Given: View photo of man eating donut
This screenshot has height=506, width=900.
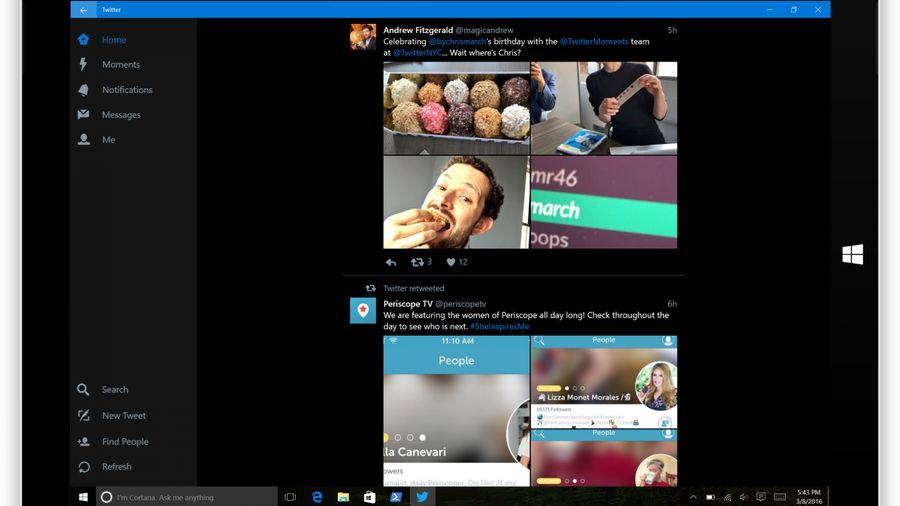Looking at the screenshot, I should point(456,203).
